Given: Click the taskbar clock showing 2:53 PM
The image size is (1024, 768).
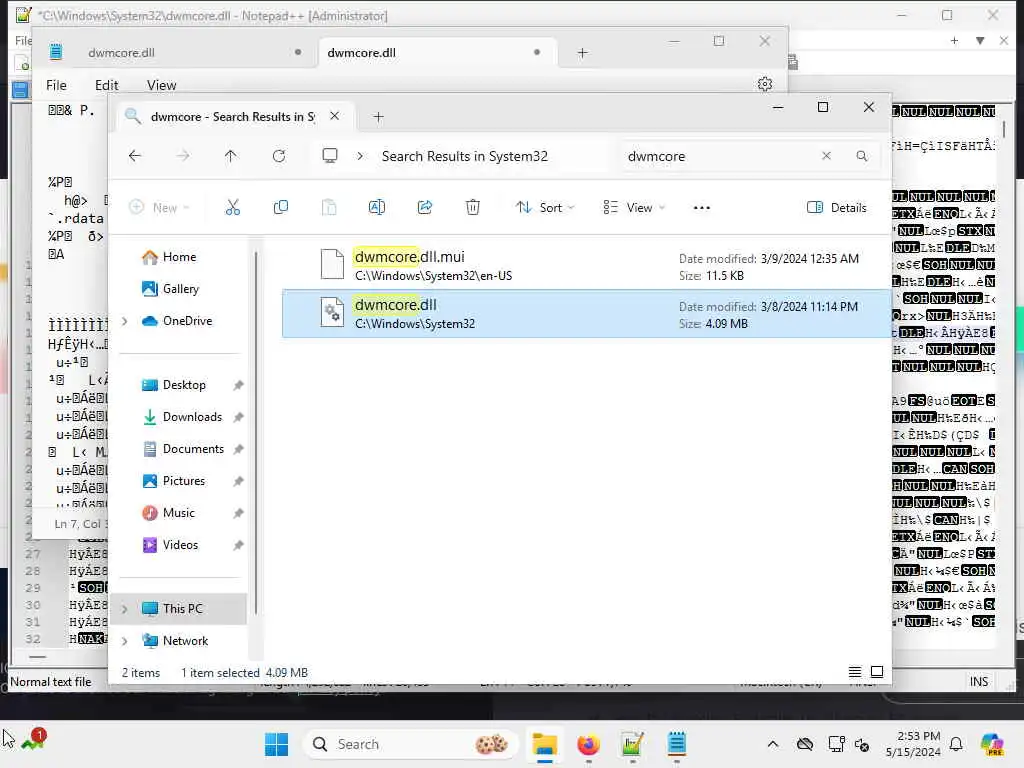Looking at the screenshot, I should (913, 744).
